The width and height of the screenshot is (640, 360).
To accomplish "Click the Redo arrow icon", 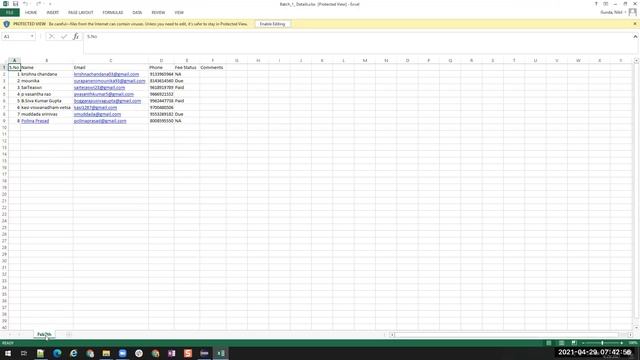I will click(38, 4).
